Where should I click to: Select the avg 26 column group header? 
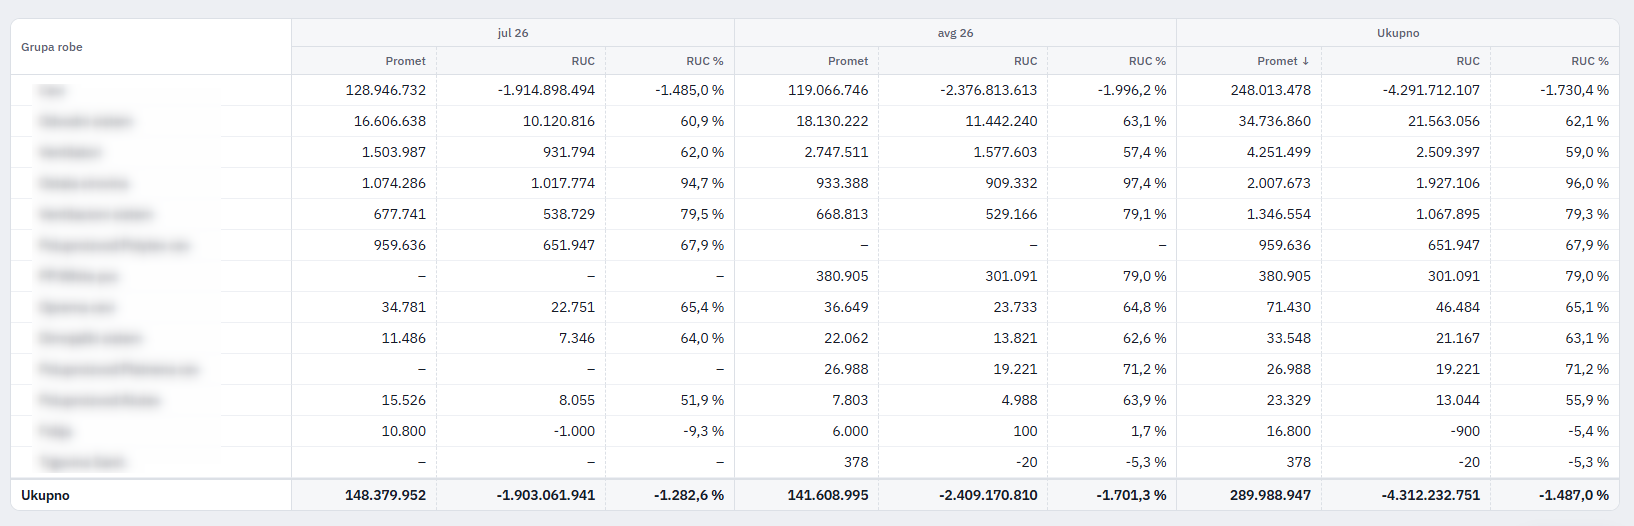[955, 33]
